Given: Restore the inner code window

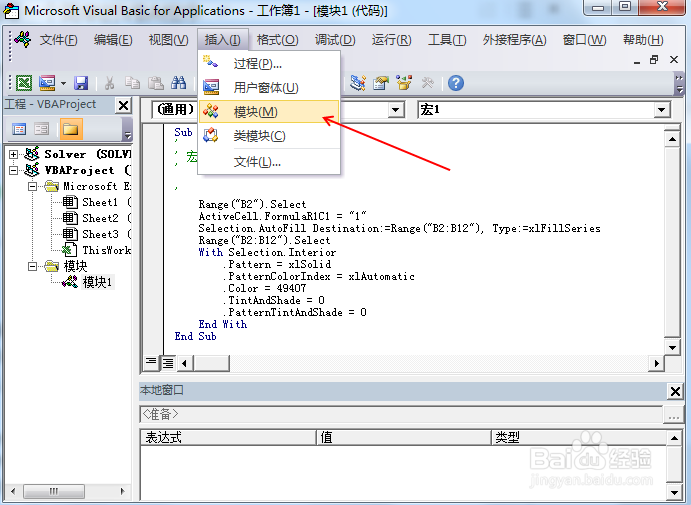Looking at the screenshot, I should (654, 59).
